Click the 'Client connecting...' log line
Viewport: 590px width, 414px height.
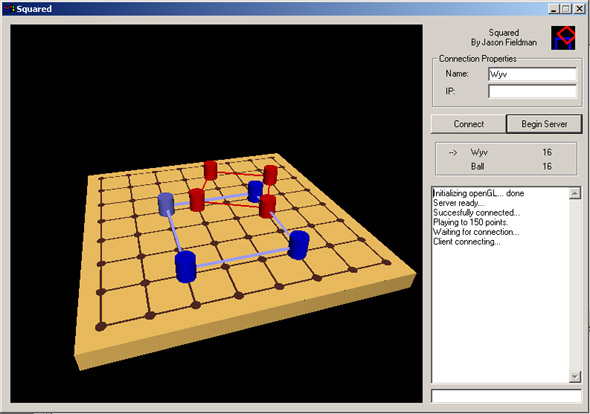click(467, 242)
